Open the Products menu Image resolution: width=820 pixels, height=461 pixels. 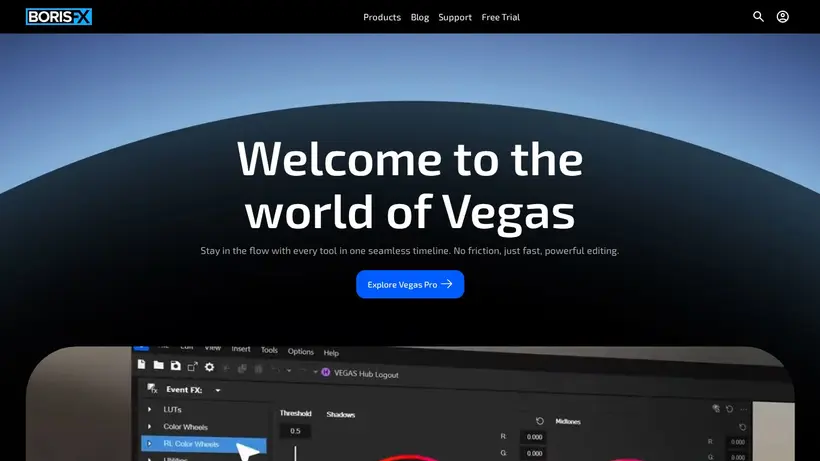(x=382, y=17)
